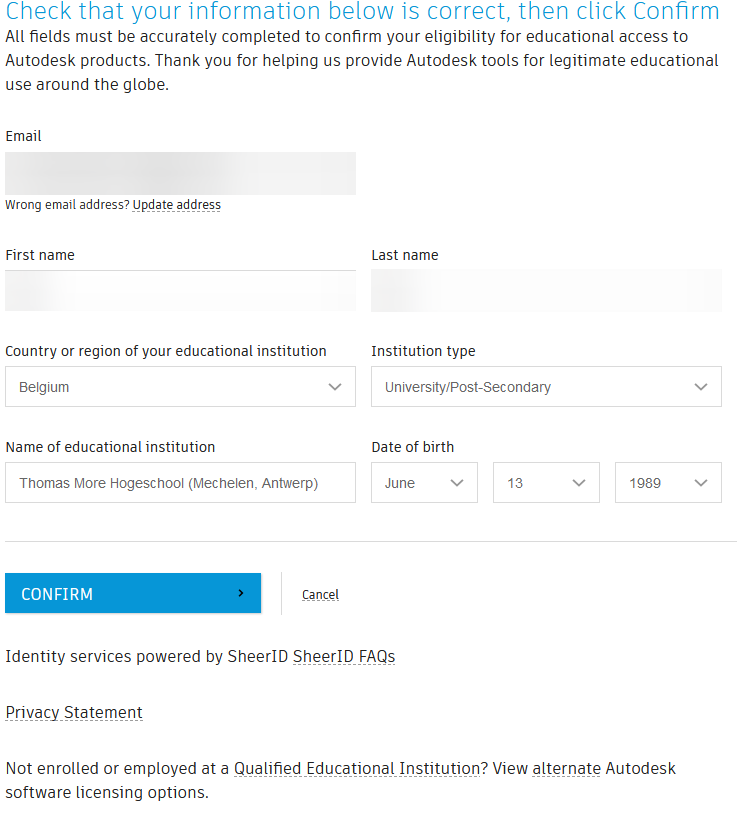Click the Name of educational institution field

pyautogui.click(x=180, y=483)
